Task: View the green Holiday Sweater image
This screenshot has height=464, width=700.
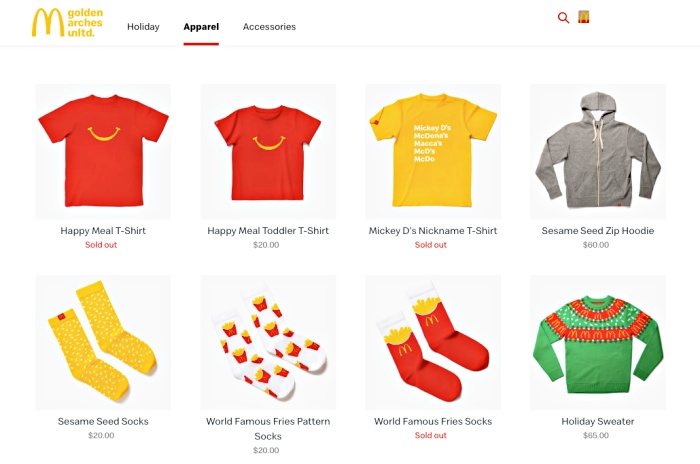Action: (x=598, y=343)
